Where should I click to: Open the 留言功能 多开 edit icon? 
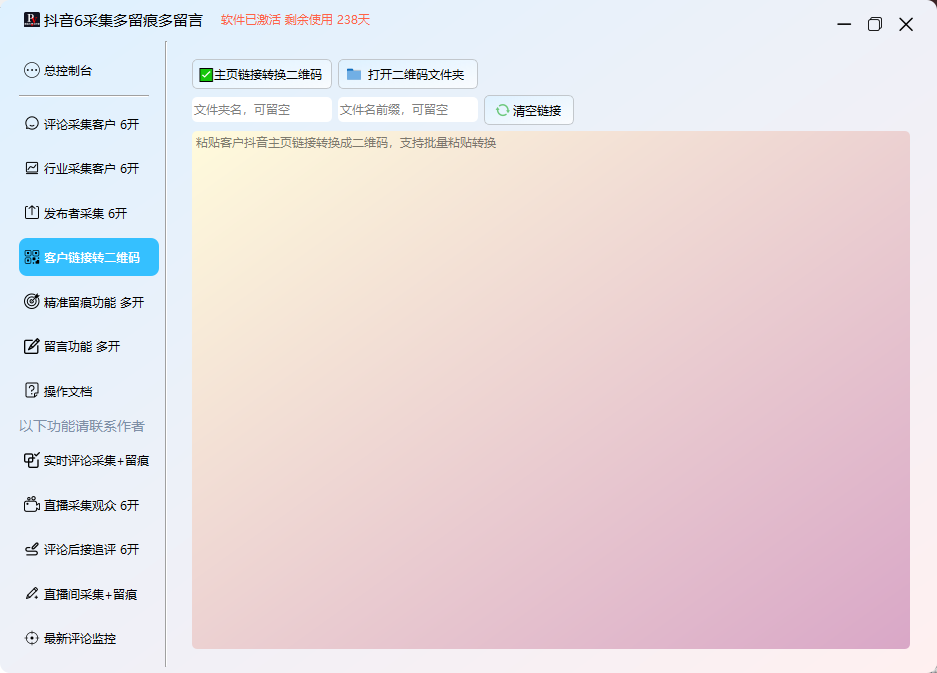pos(32,346)
